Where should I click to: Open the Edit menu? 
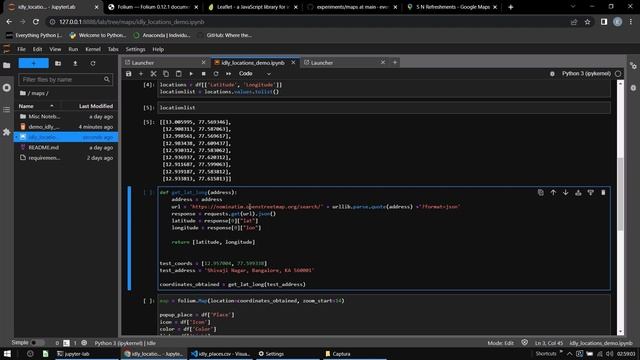click(38, 49)
